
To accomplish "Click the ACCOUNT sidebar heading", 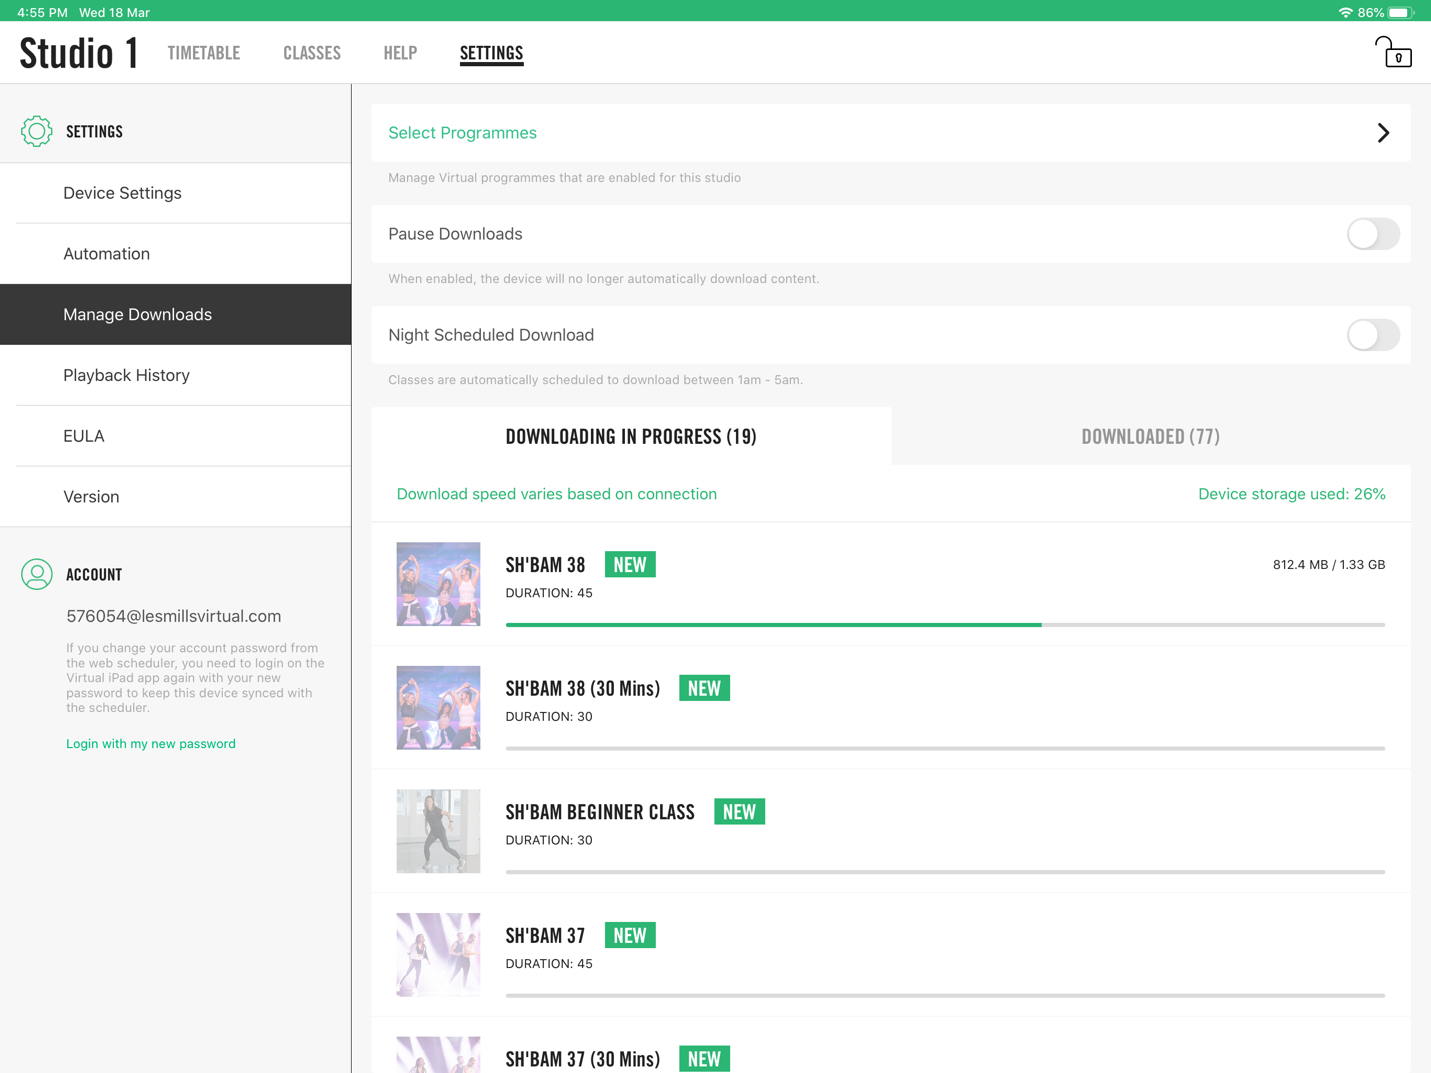I will pos(94,575).
